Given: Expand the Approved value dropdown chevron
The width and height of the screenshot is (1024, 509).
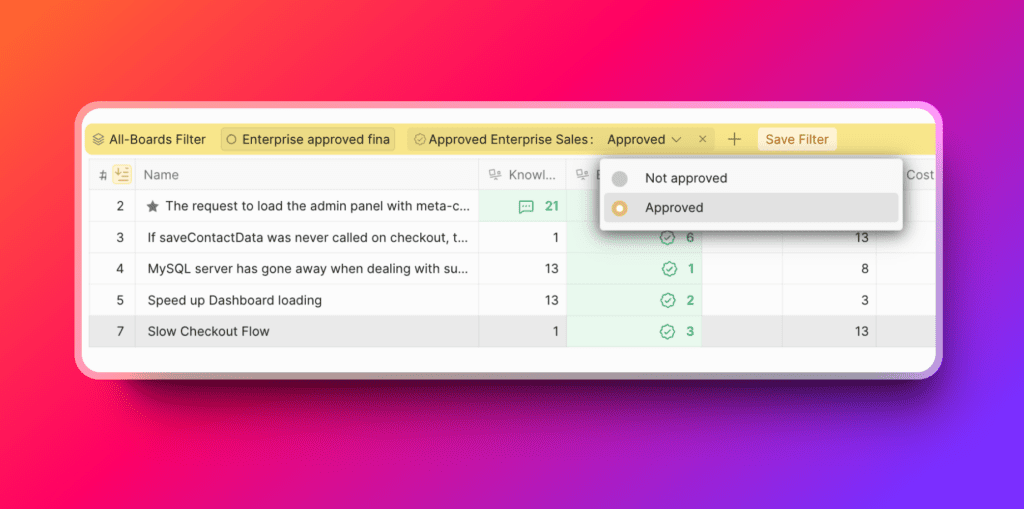Looking at the screenshot, I should click(x=677, y=140).
